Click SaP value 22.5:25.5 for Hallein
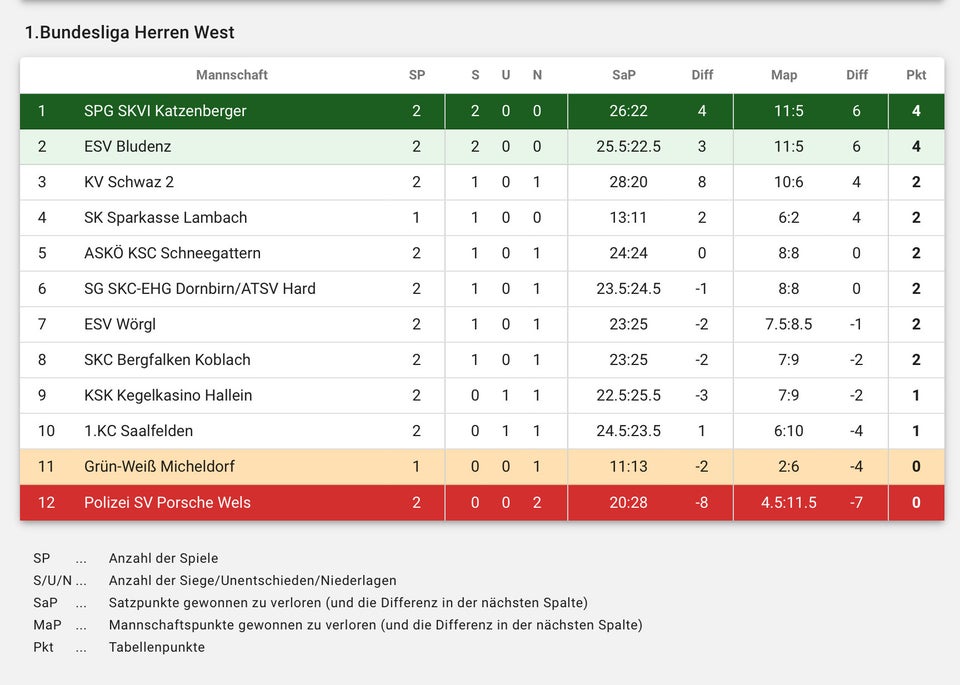960x685 pixels. click(628, 395)
